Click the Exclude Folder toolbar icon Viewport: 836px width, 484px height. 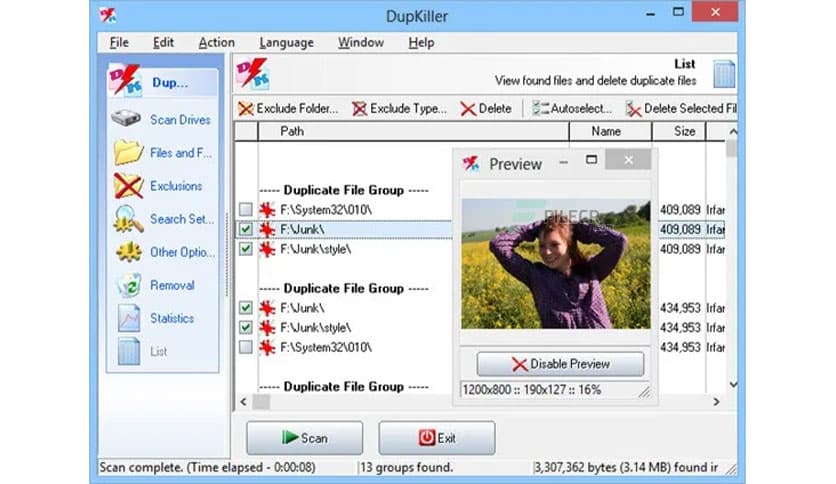click(x=246, y=108)
